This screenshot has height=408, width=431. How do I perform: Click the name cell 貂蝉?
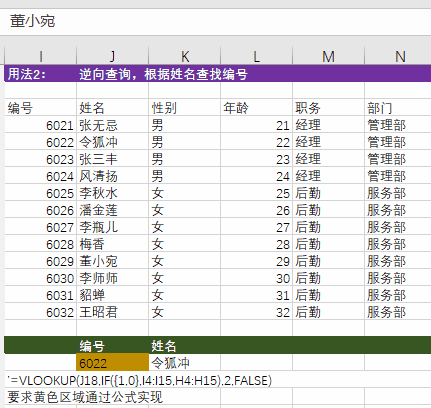tap(113, 295)
